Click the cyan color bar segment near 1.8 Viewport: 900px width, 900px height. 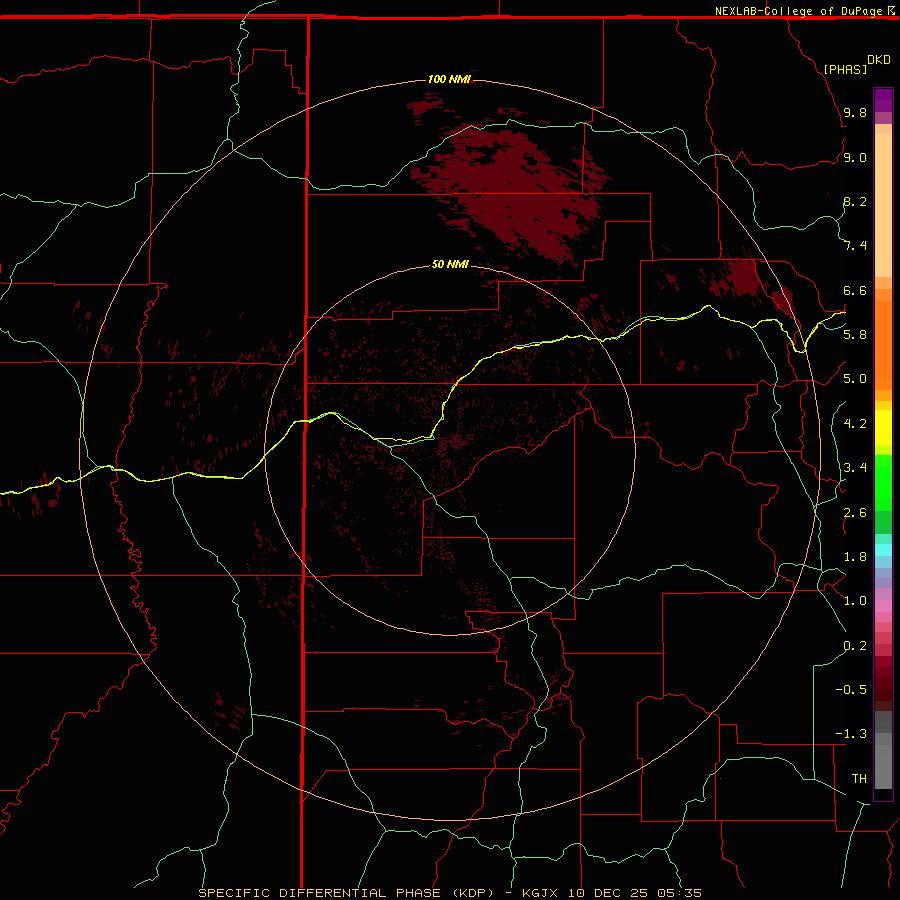(883, 550)
